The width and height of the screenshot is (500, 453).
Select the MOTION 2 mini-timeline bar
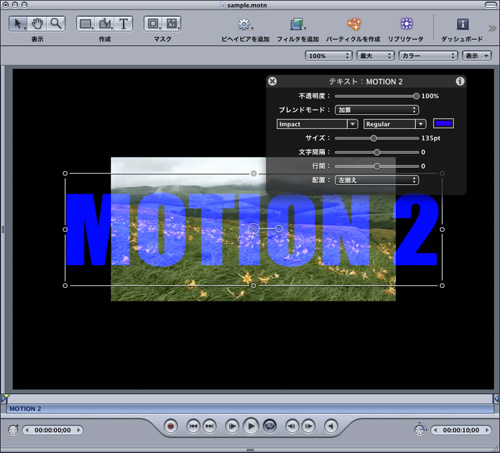point(250,409)
